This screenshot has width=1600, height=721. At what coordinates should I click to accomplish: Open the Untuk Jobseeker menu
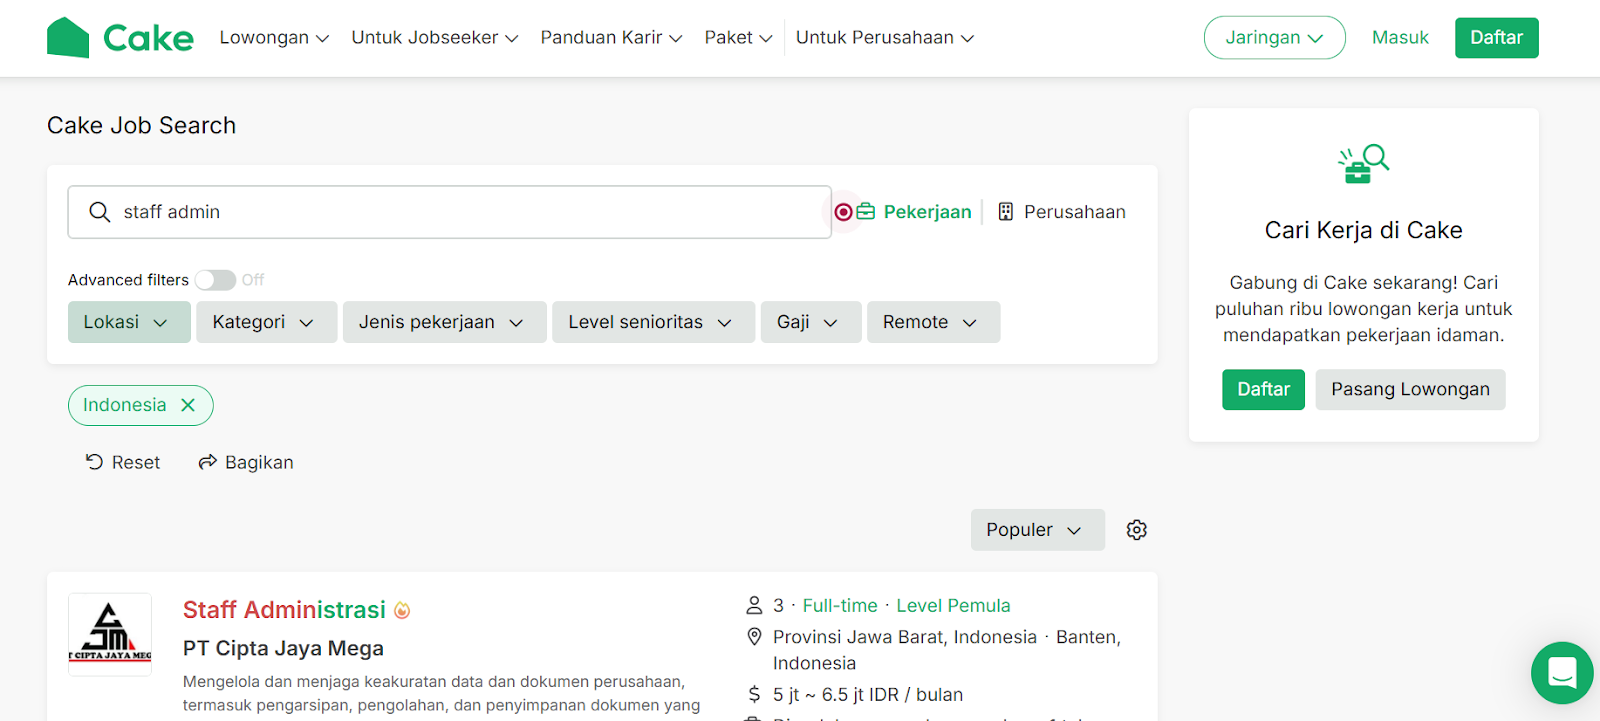click(435, 38)
